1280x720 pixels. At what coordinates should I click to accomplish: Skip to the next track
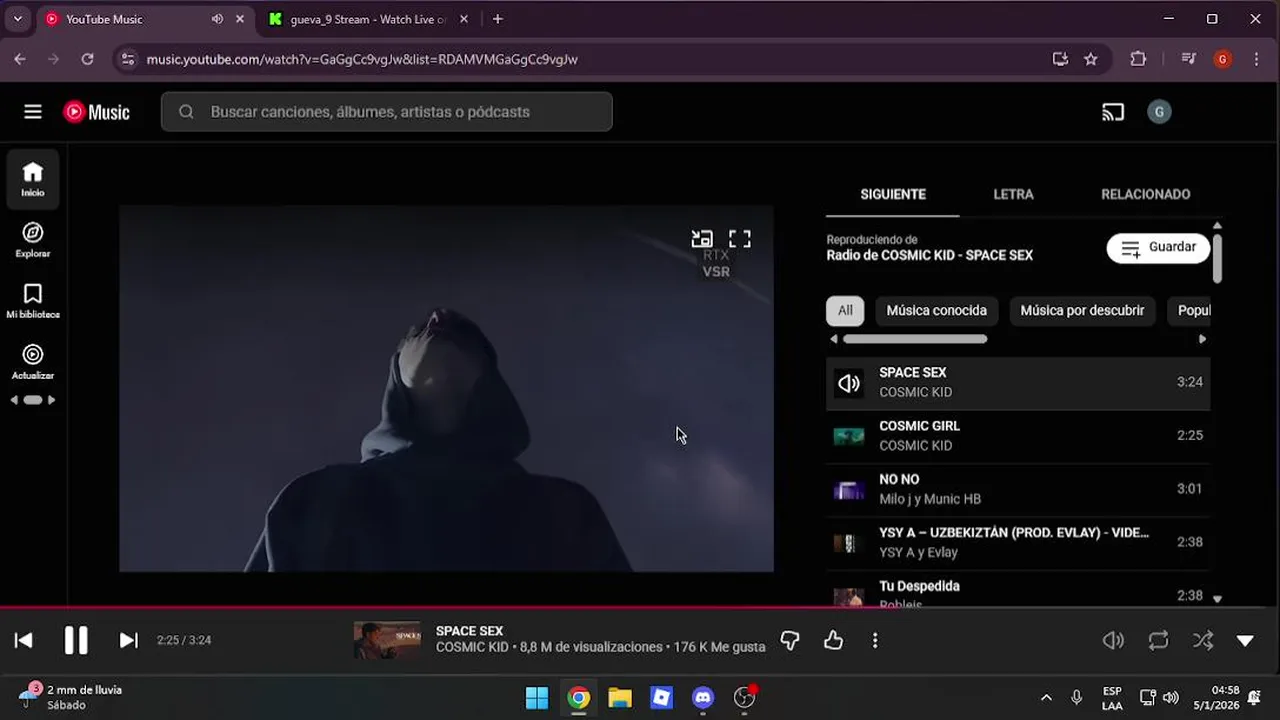(129, 640)
